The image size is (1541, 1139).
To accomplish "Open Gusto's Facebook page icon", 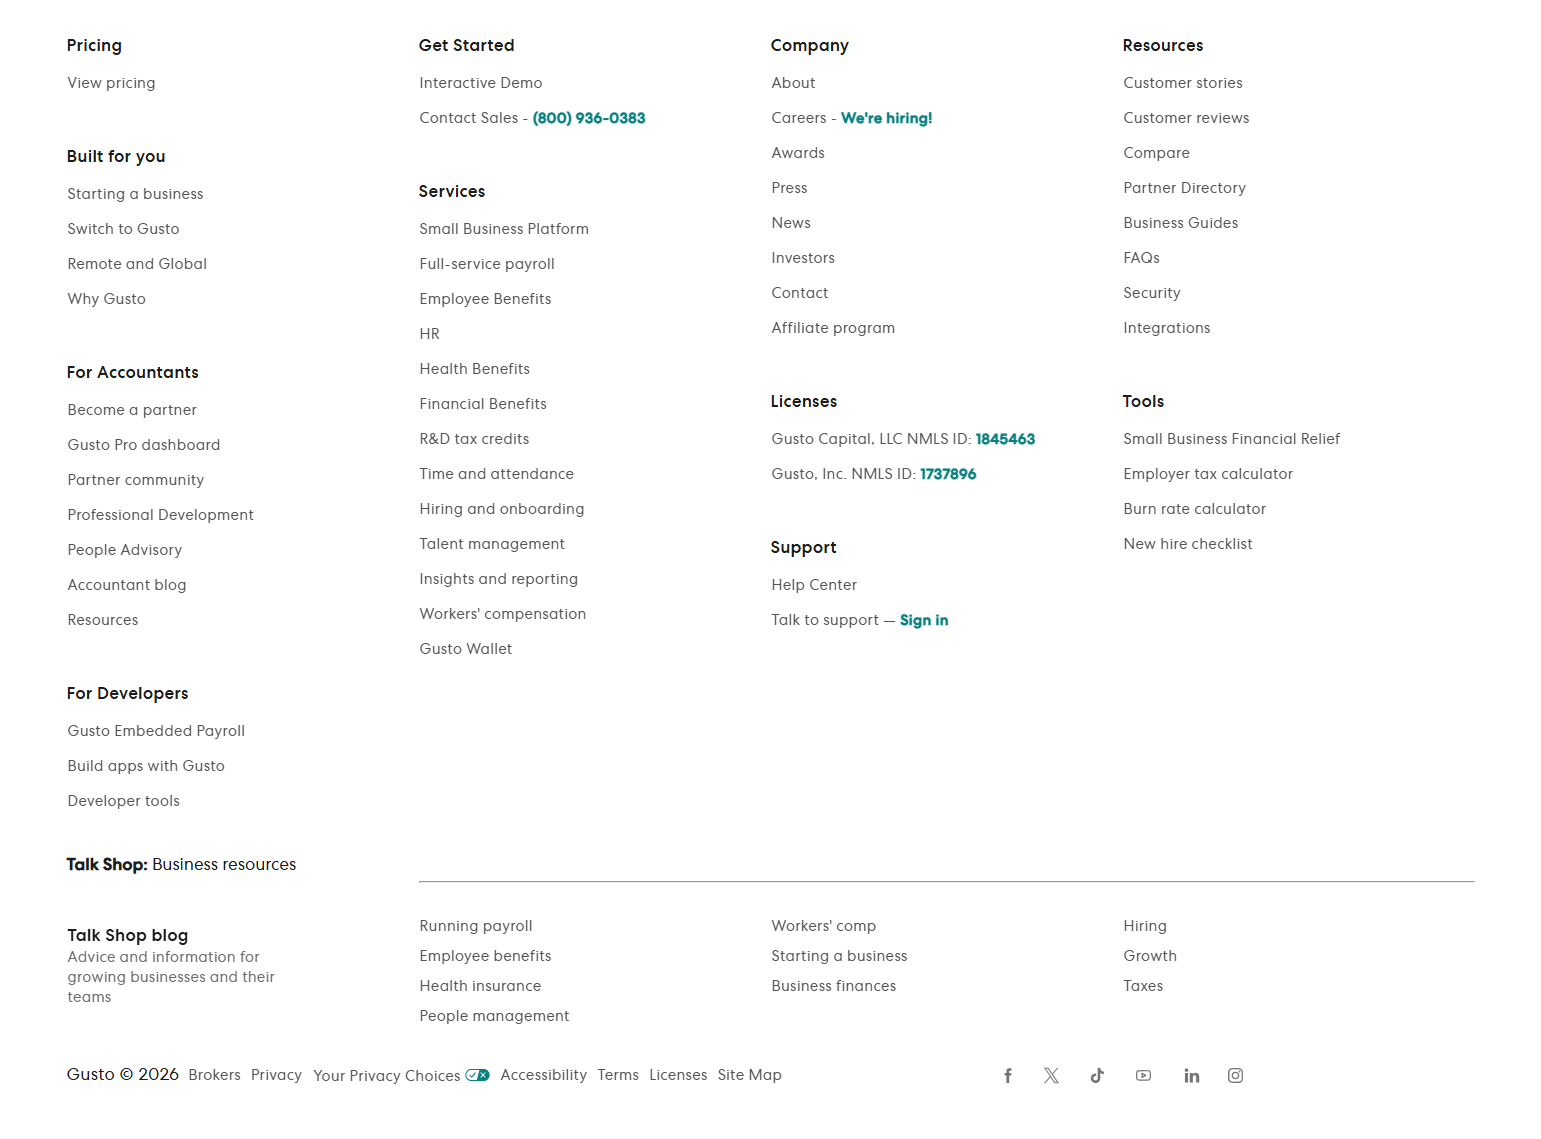I will pyautogui.click(x=1008, y=1076).
